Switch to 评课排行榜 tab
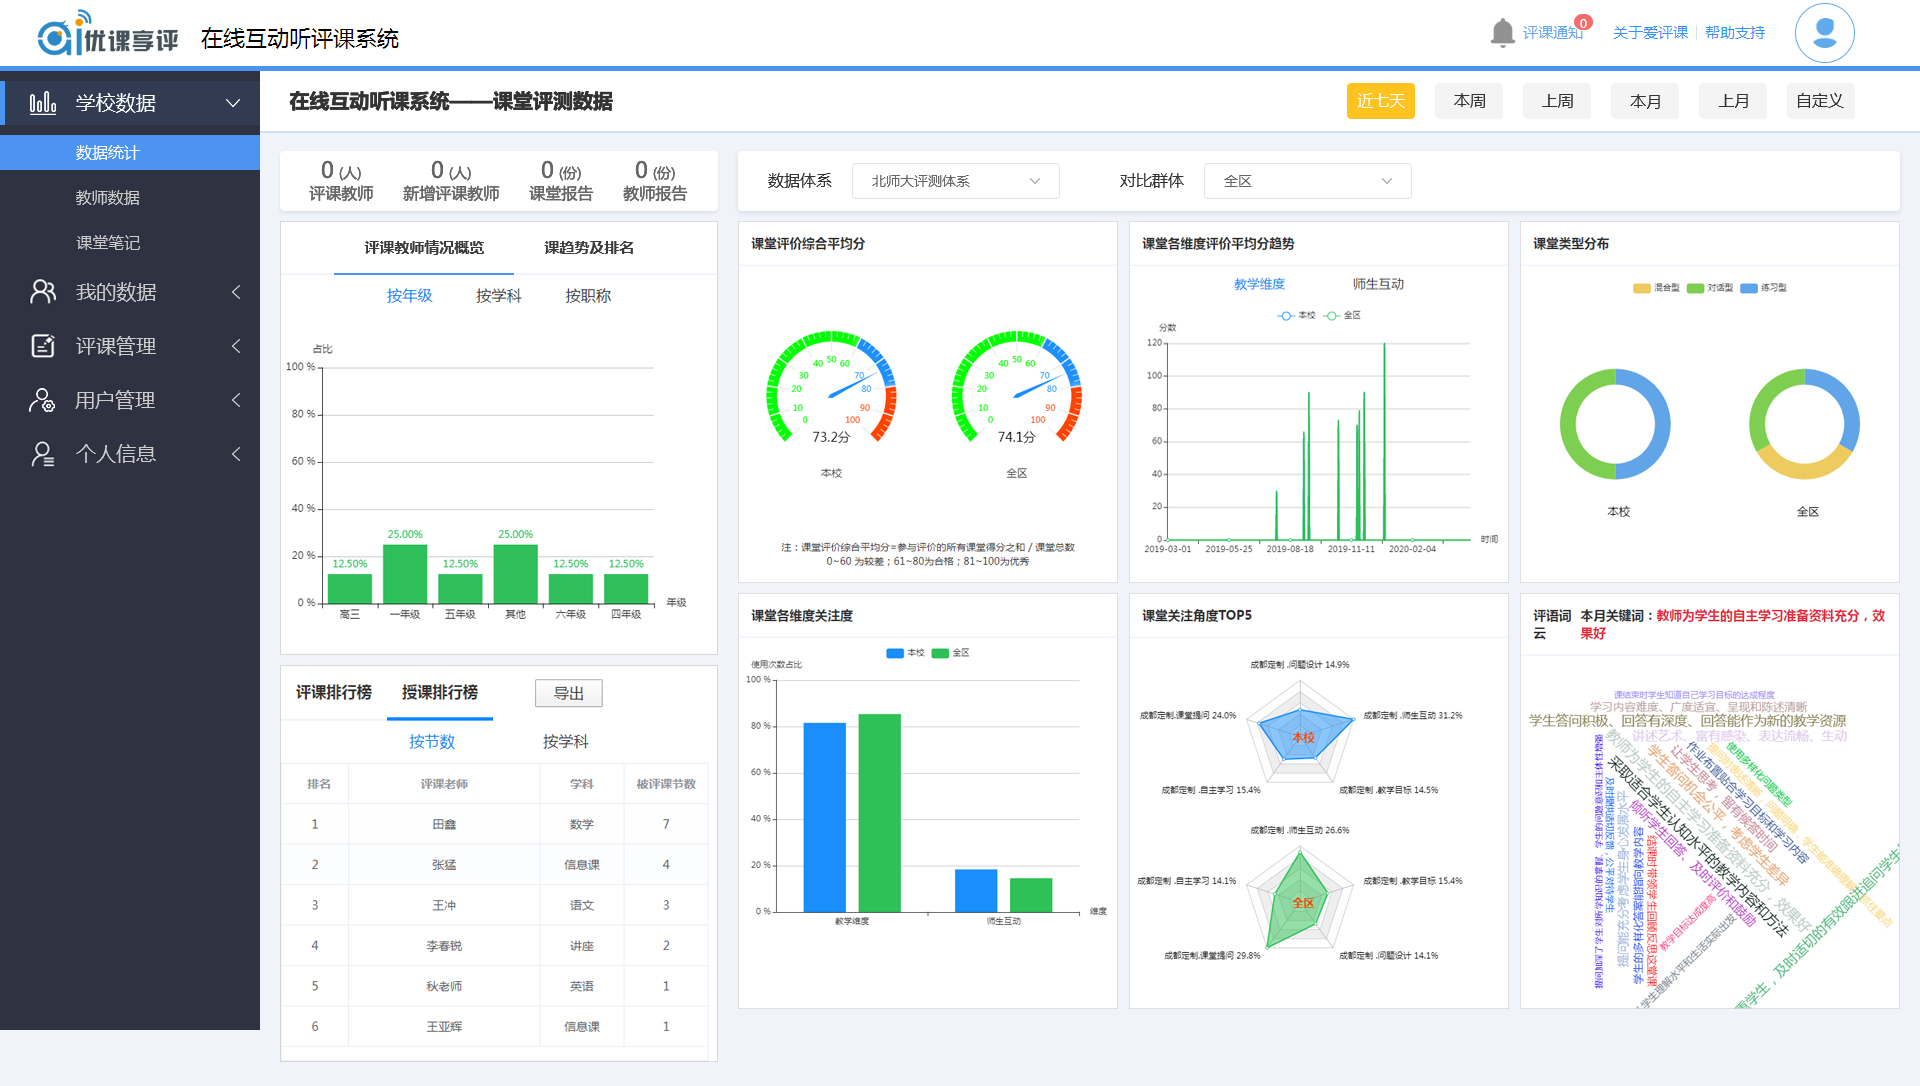 (334, 692)
